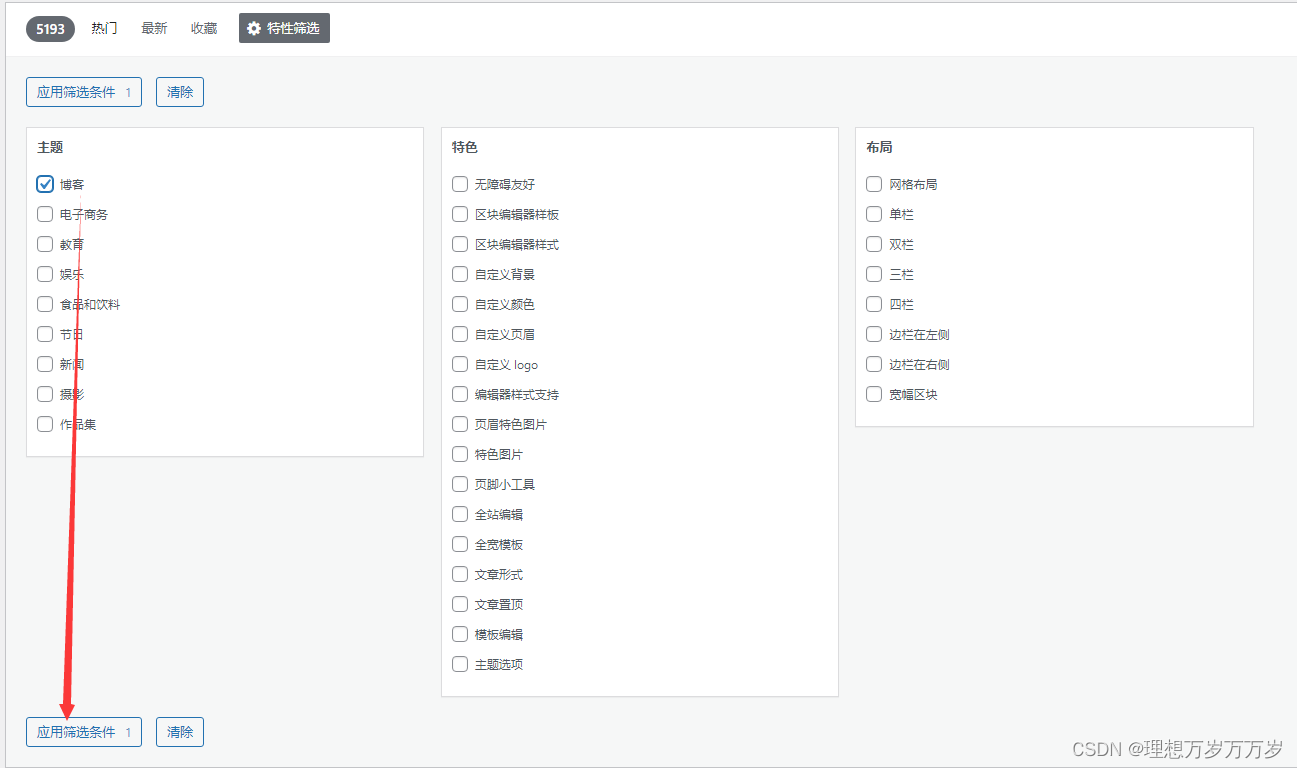Viewport: 1297px width, 768px height.
Task: Check the 文章形式 checkbox
Action: [460, 574]
